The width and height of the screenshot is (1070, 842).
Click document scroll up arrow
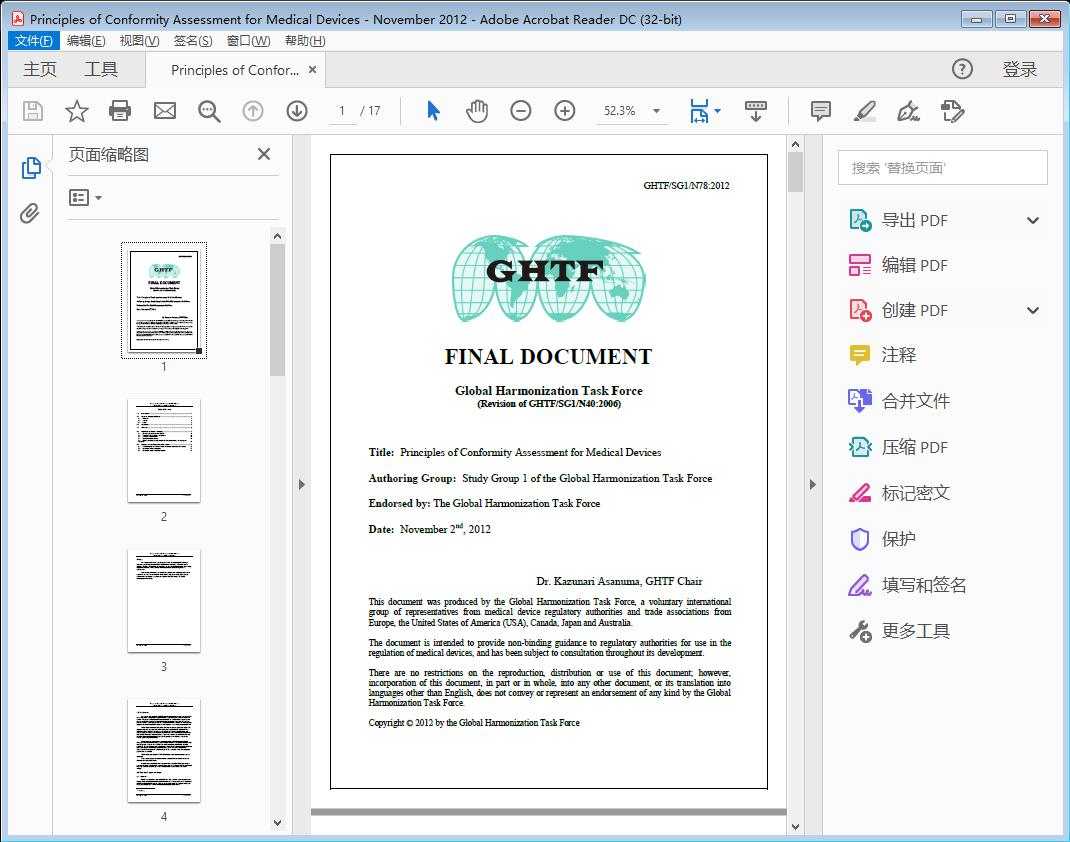click(x=795, y=144)
